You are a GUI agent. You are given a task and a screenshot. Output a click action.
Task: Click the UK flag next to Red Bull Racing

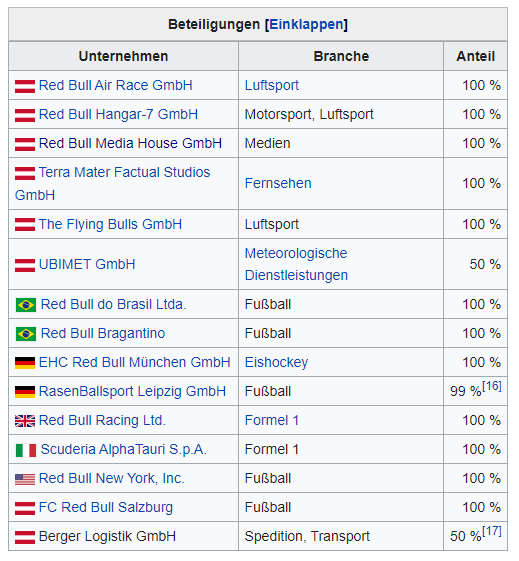(x=25, y=421)
